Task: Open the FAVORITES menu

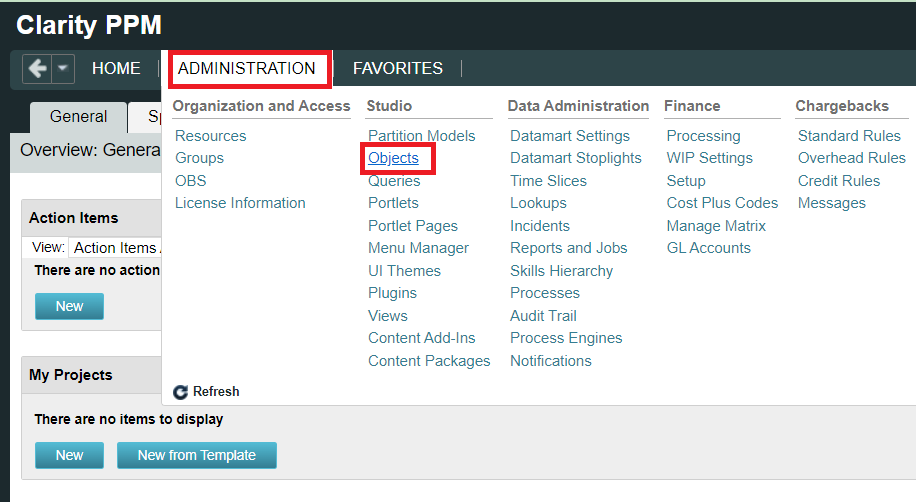Action: 397,69
